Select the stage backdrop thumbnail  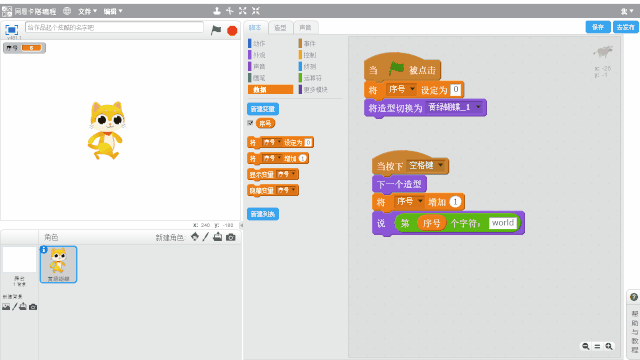[19, 259]
